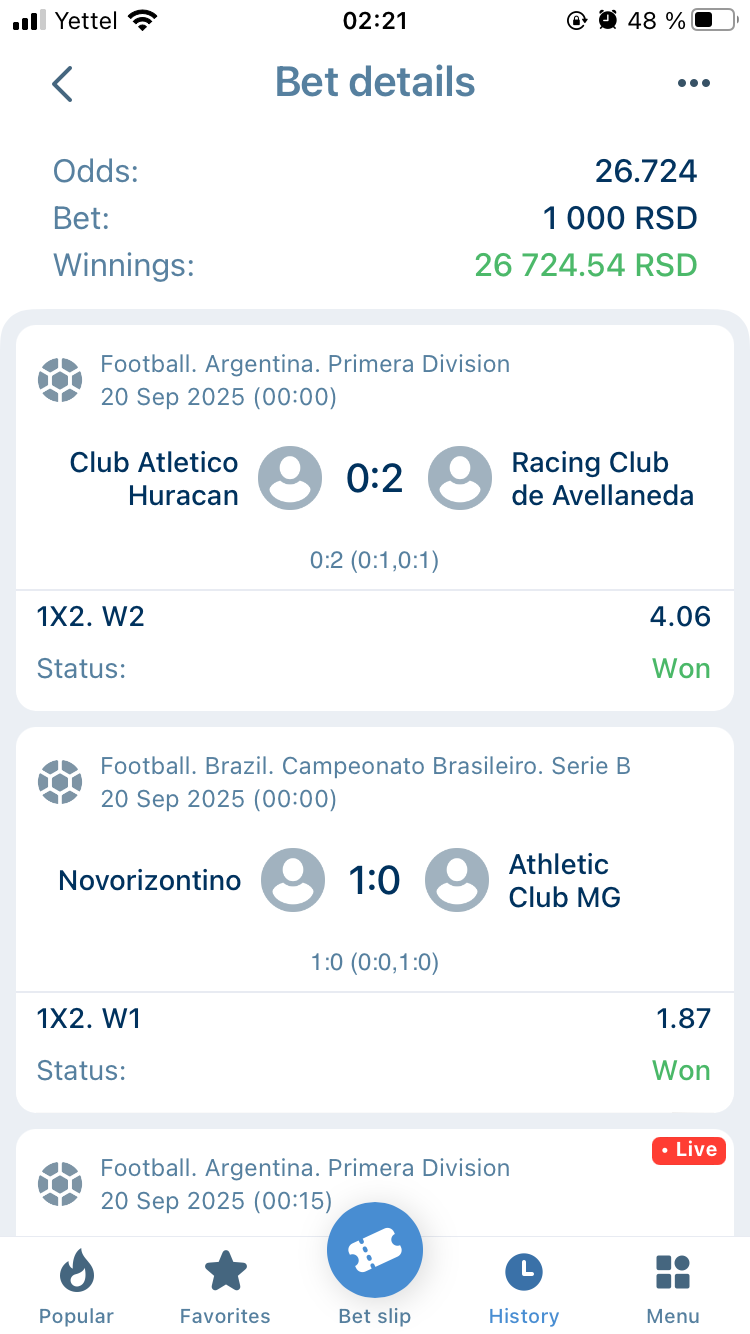
Task: Tap Athletic Club MG team avatar
Action: coord(457,880)
